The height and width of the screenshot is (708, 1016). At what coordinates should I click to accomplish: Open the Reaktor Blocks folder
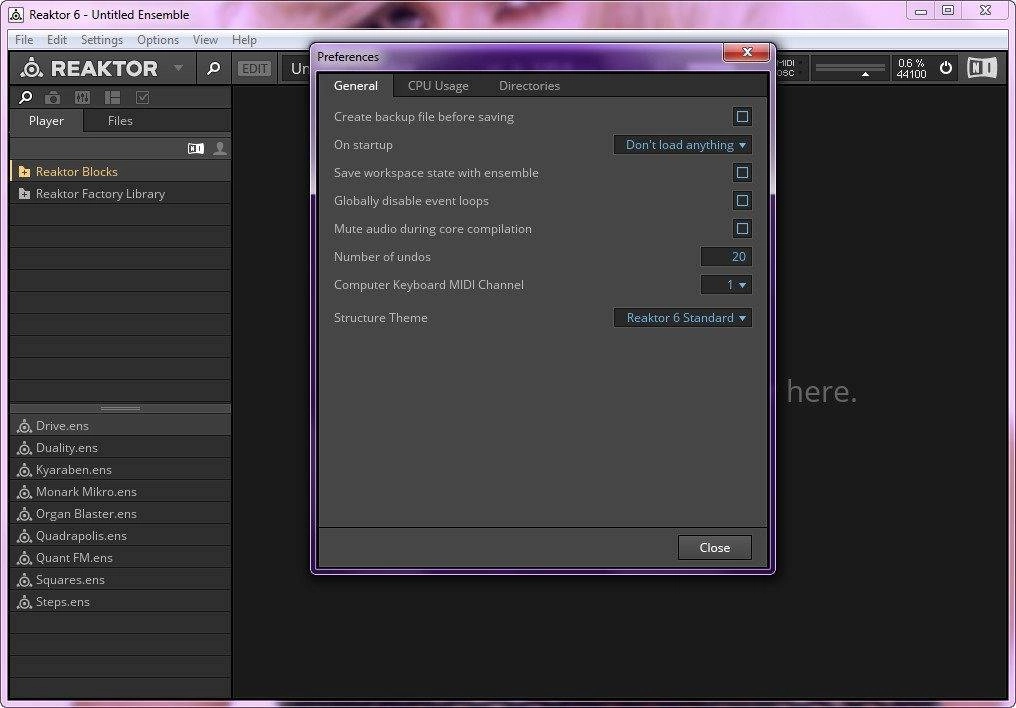[121, 172]
